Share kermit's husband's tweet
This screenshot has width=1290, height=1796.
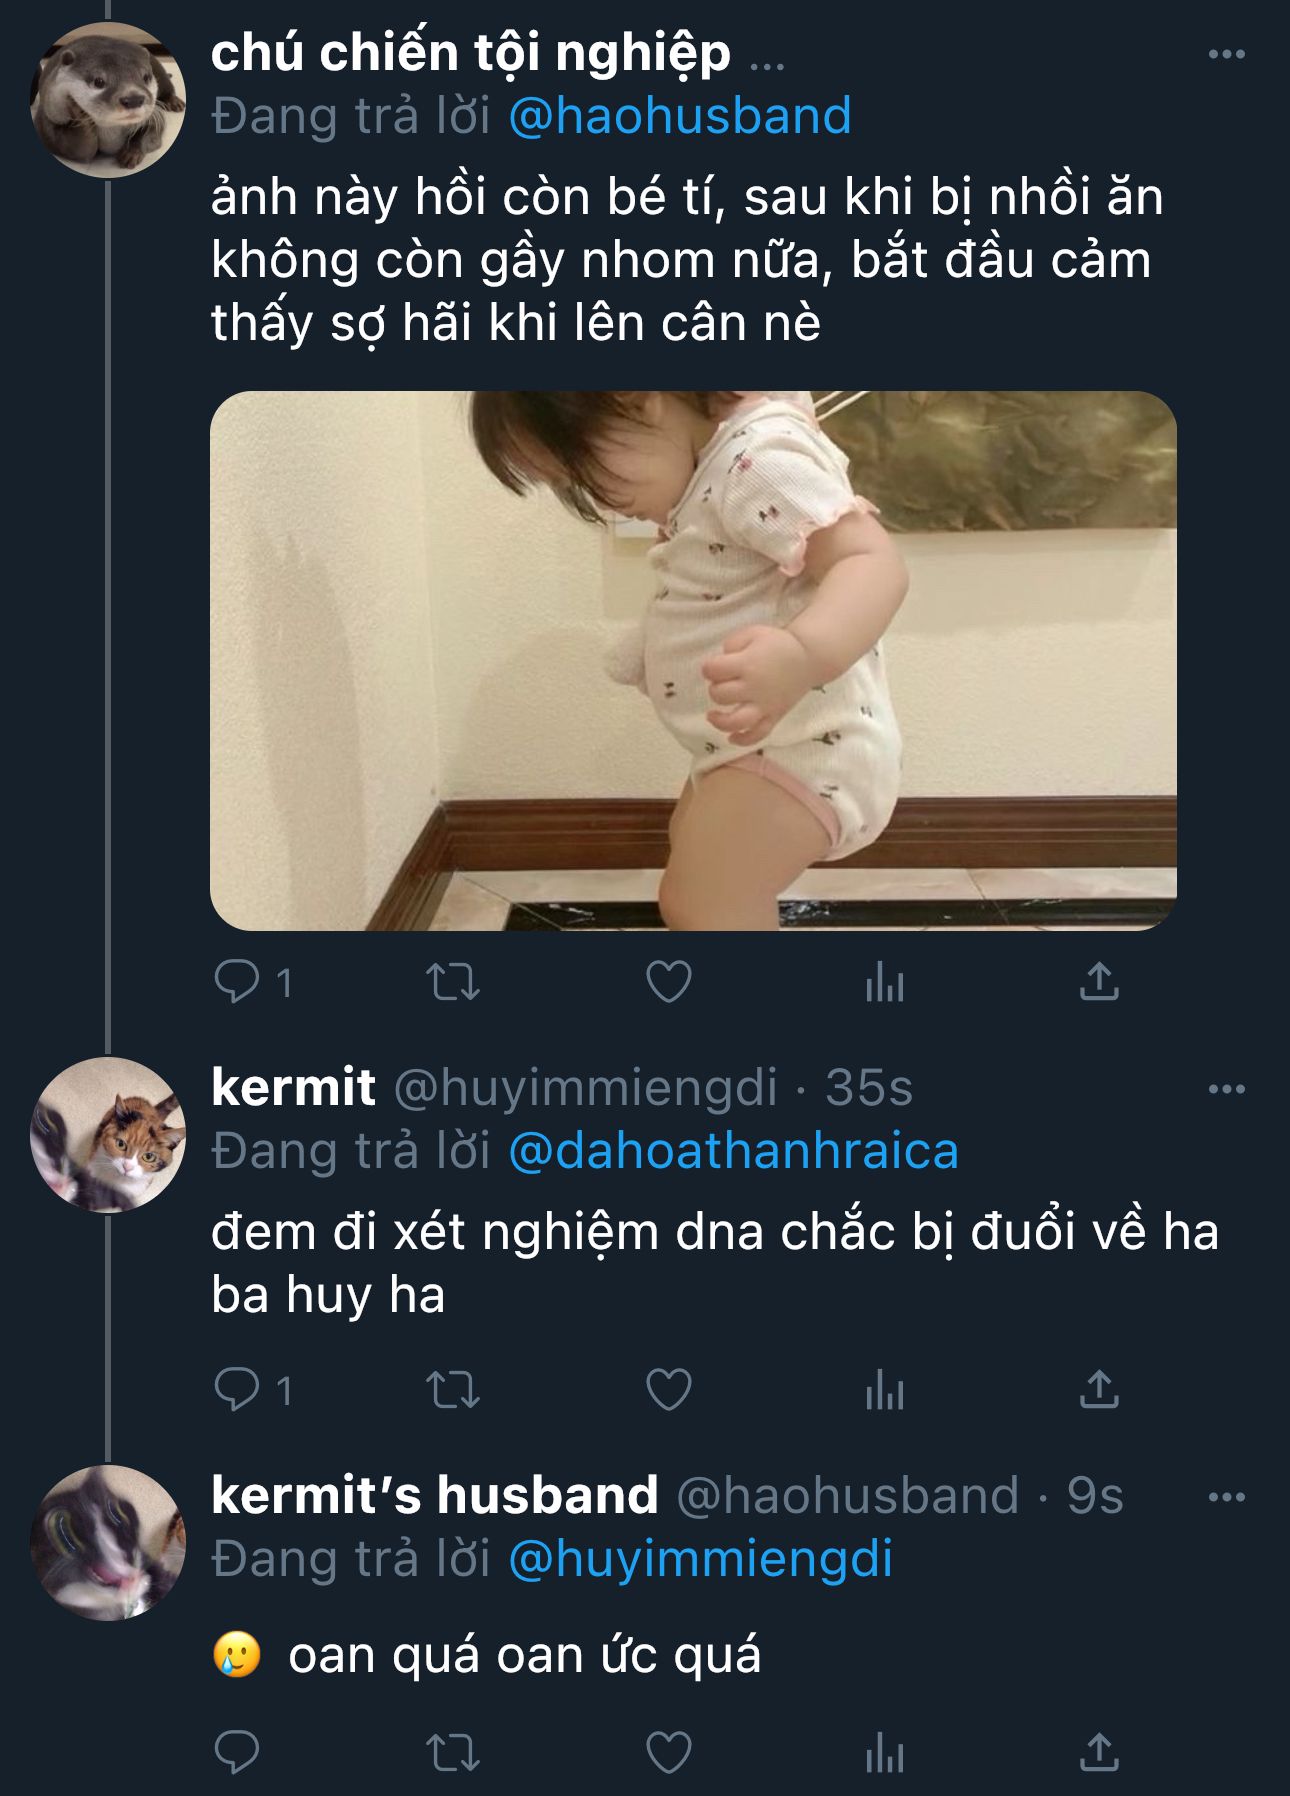(1099, 1753)
